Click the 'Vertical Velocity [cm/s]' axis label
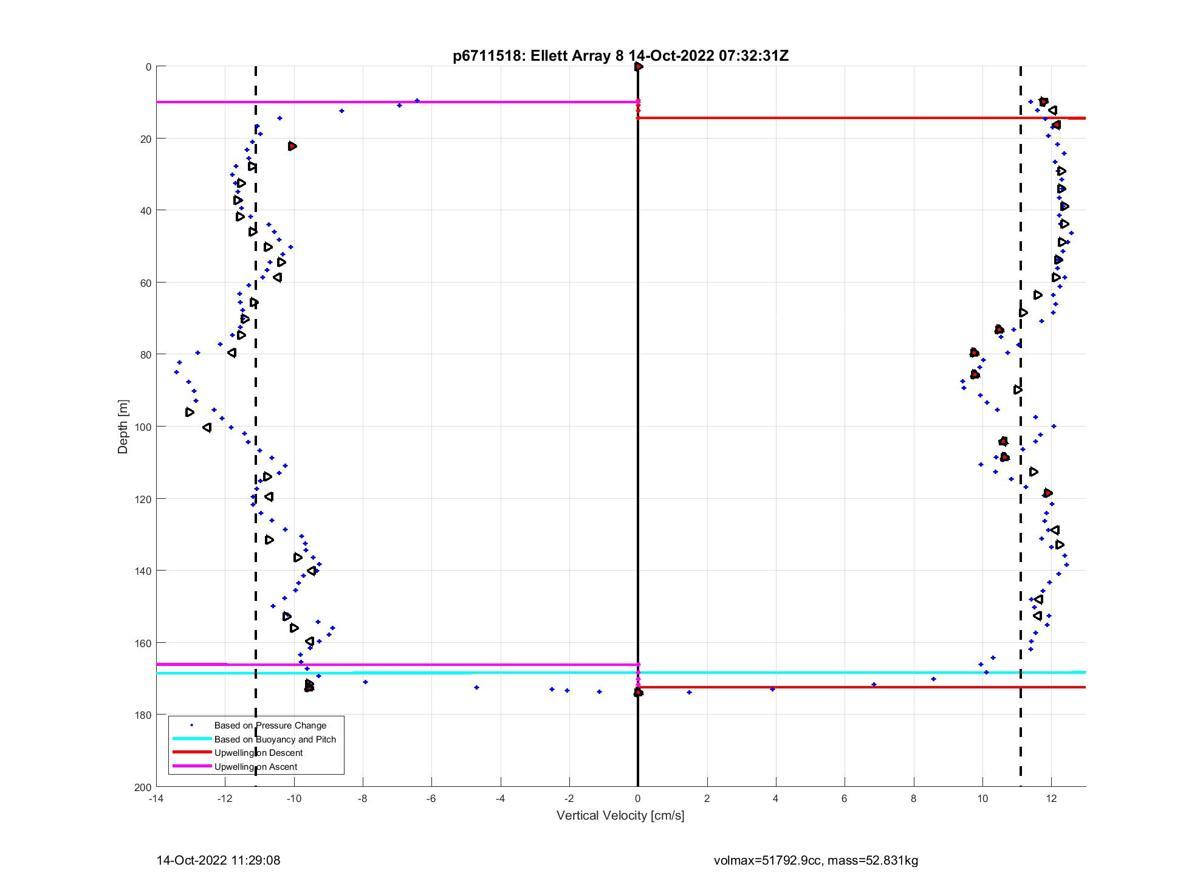 tap(620, 816)
